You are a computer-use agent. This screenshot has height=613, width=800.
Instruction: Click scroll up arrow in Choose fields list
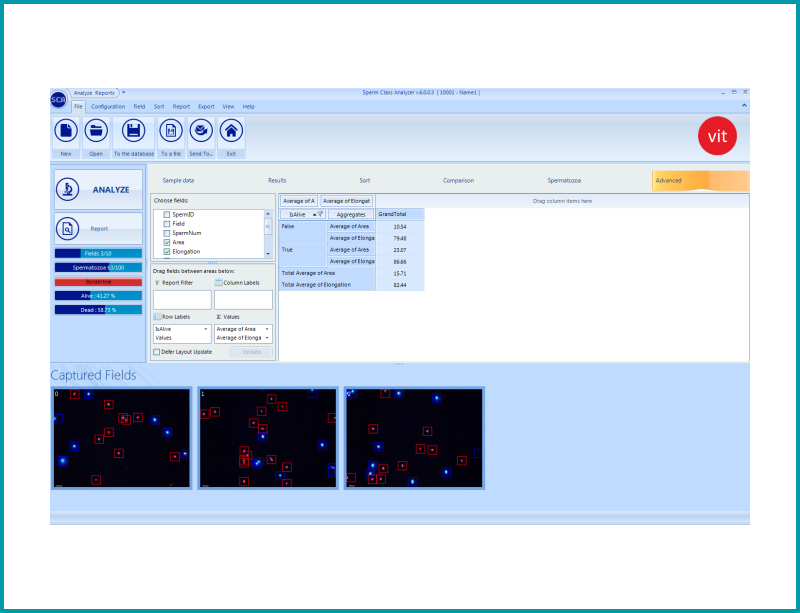coord(268,213)
